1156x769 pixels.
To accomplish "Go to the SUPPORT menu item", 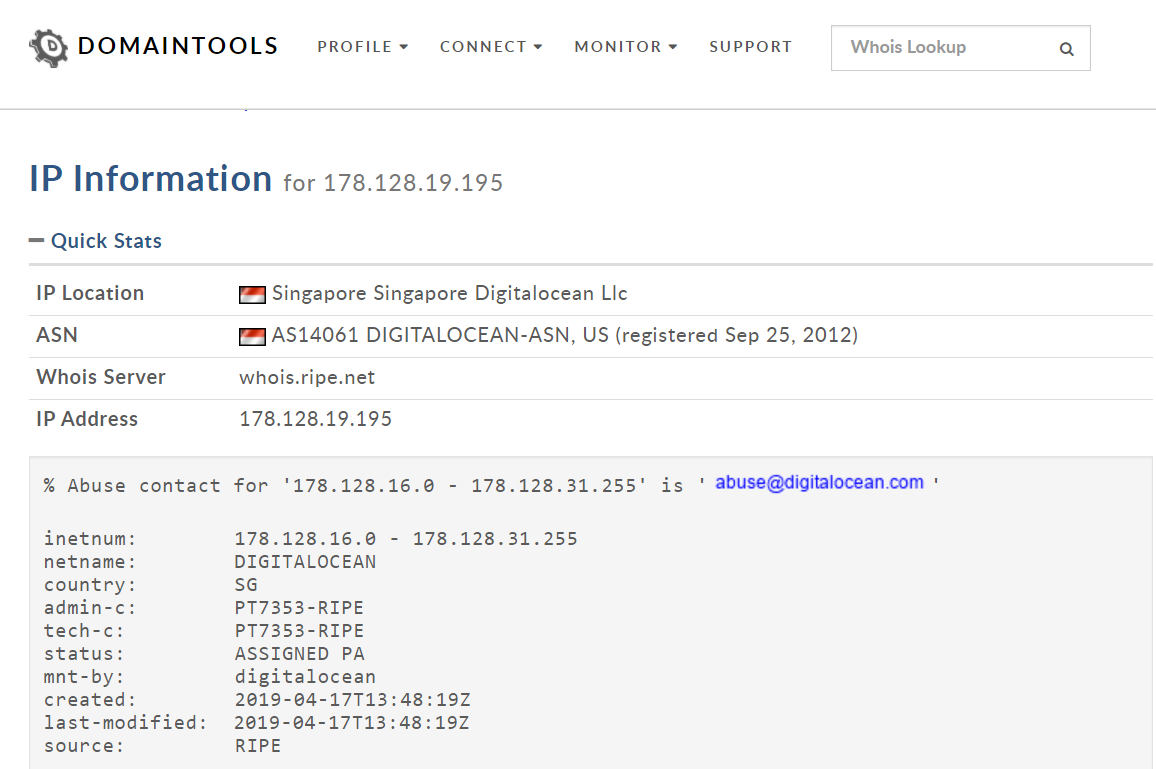I will point(750,47).
